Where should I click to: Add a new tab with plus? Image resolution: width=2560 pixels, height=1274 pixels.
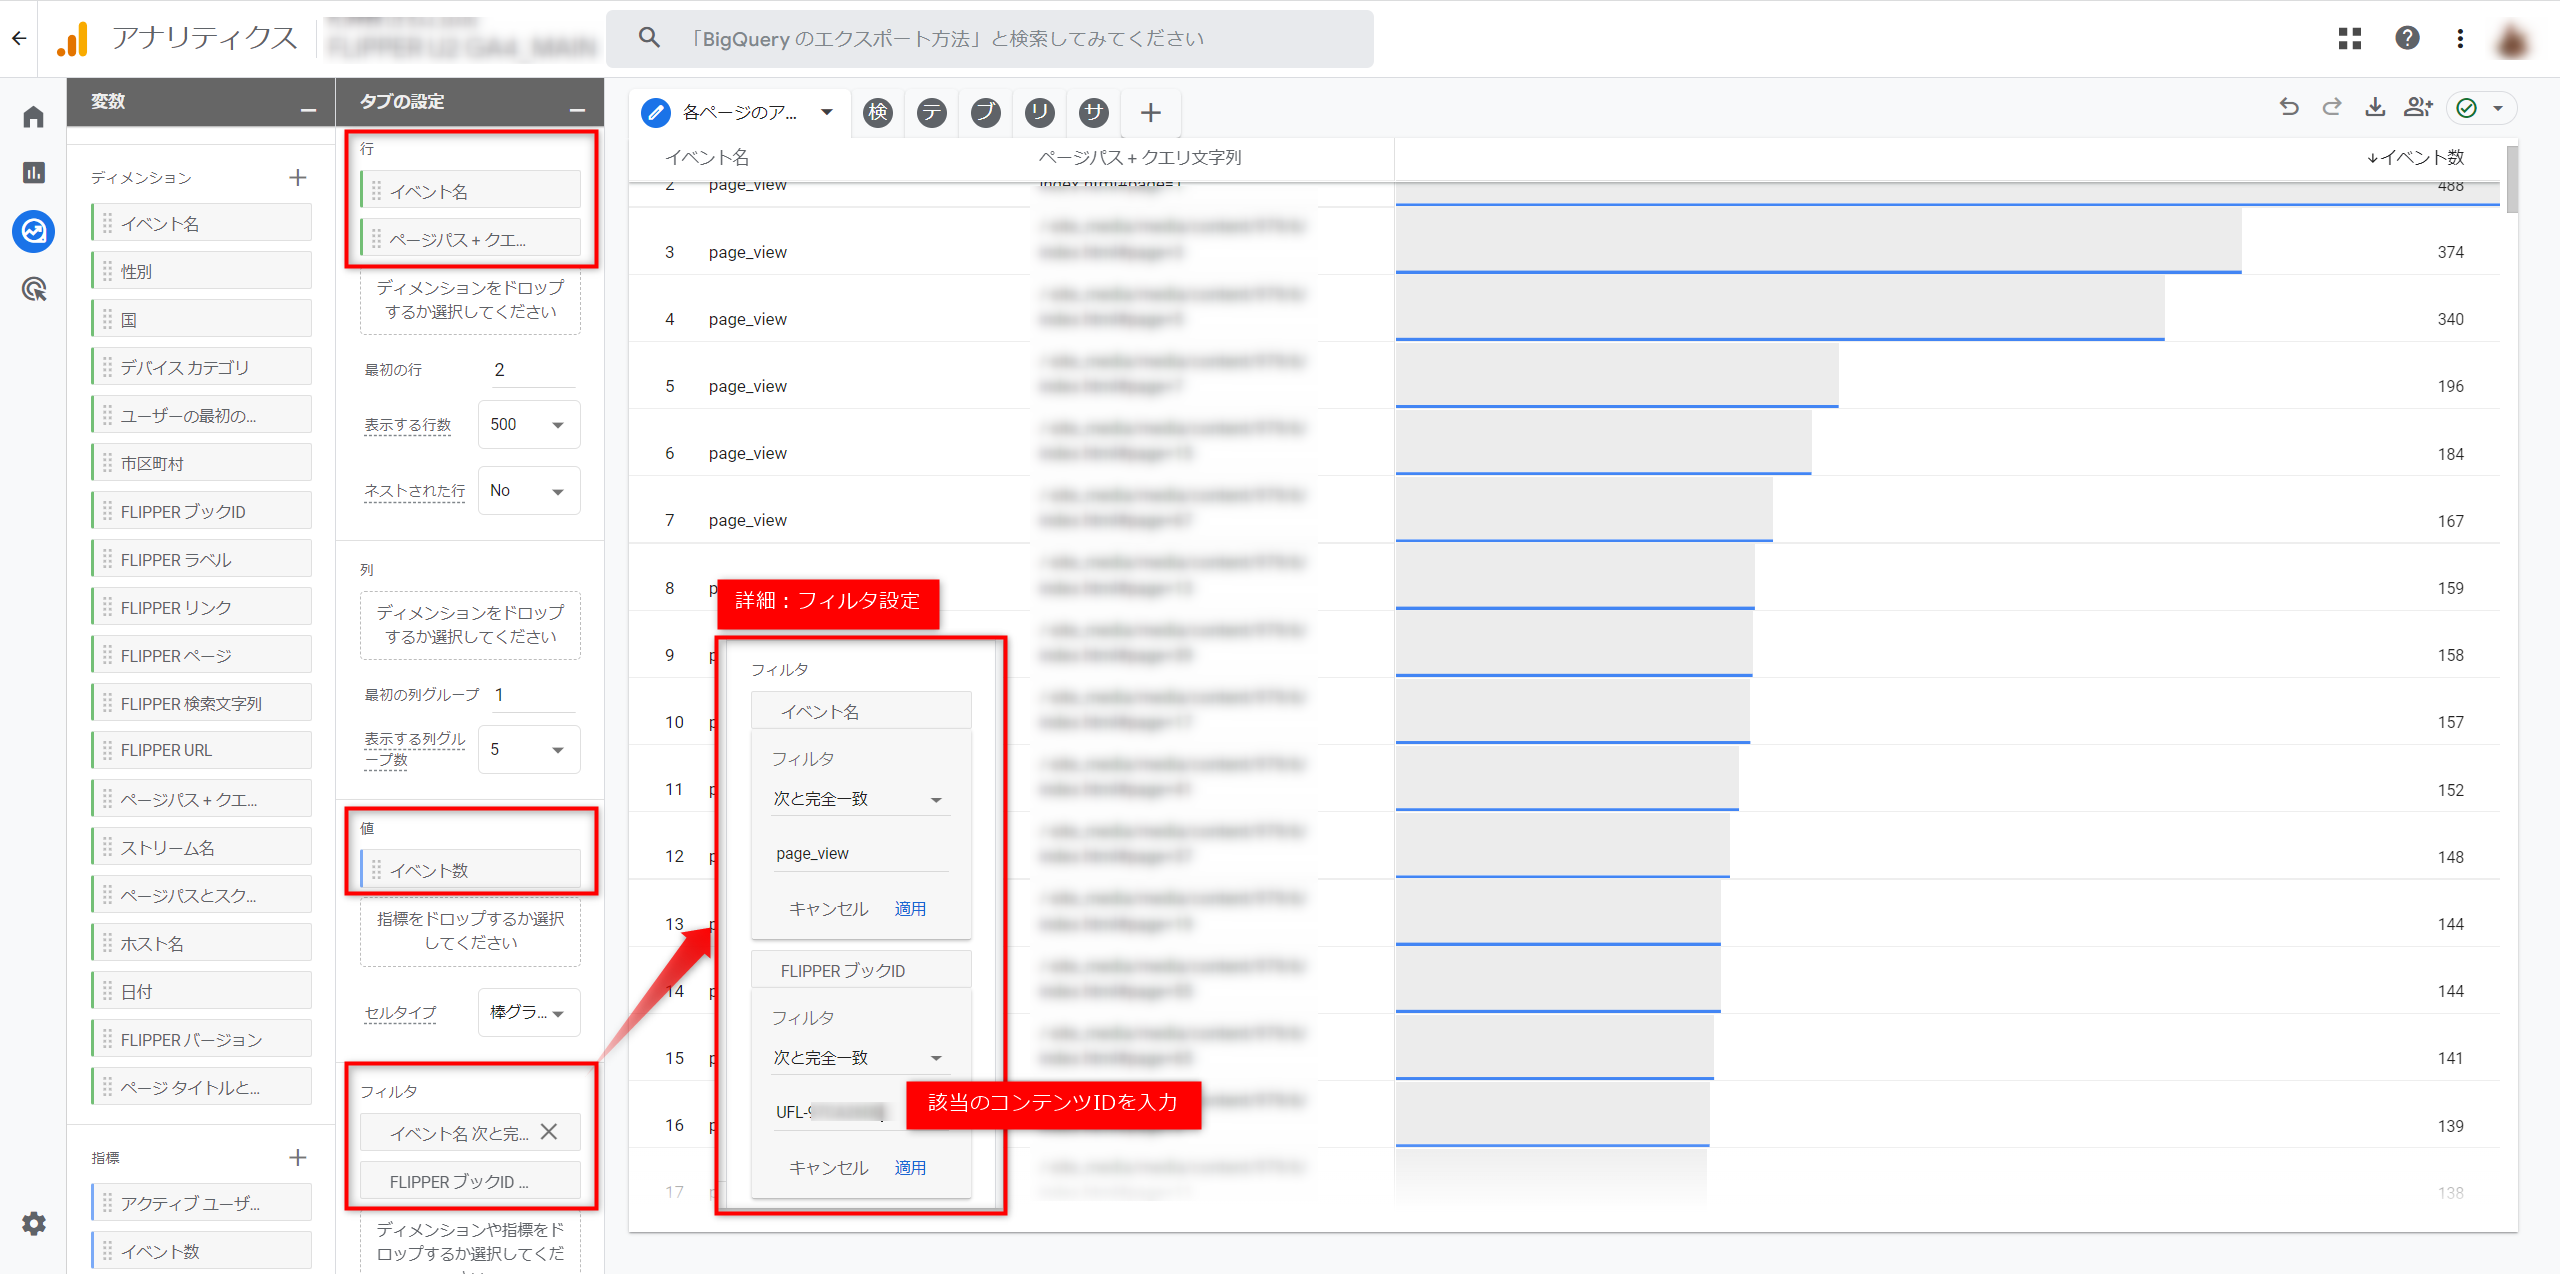[1151, 112]
